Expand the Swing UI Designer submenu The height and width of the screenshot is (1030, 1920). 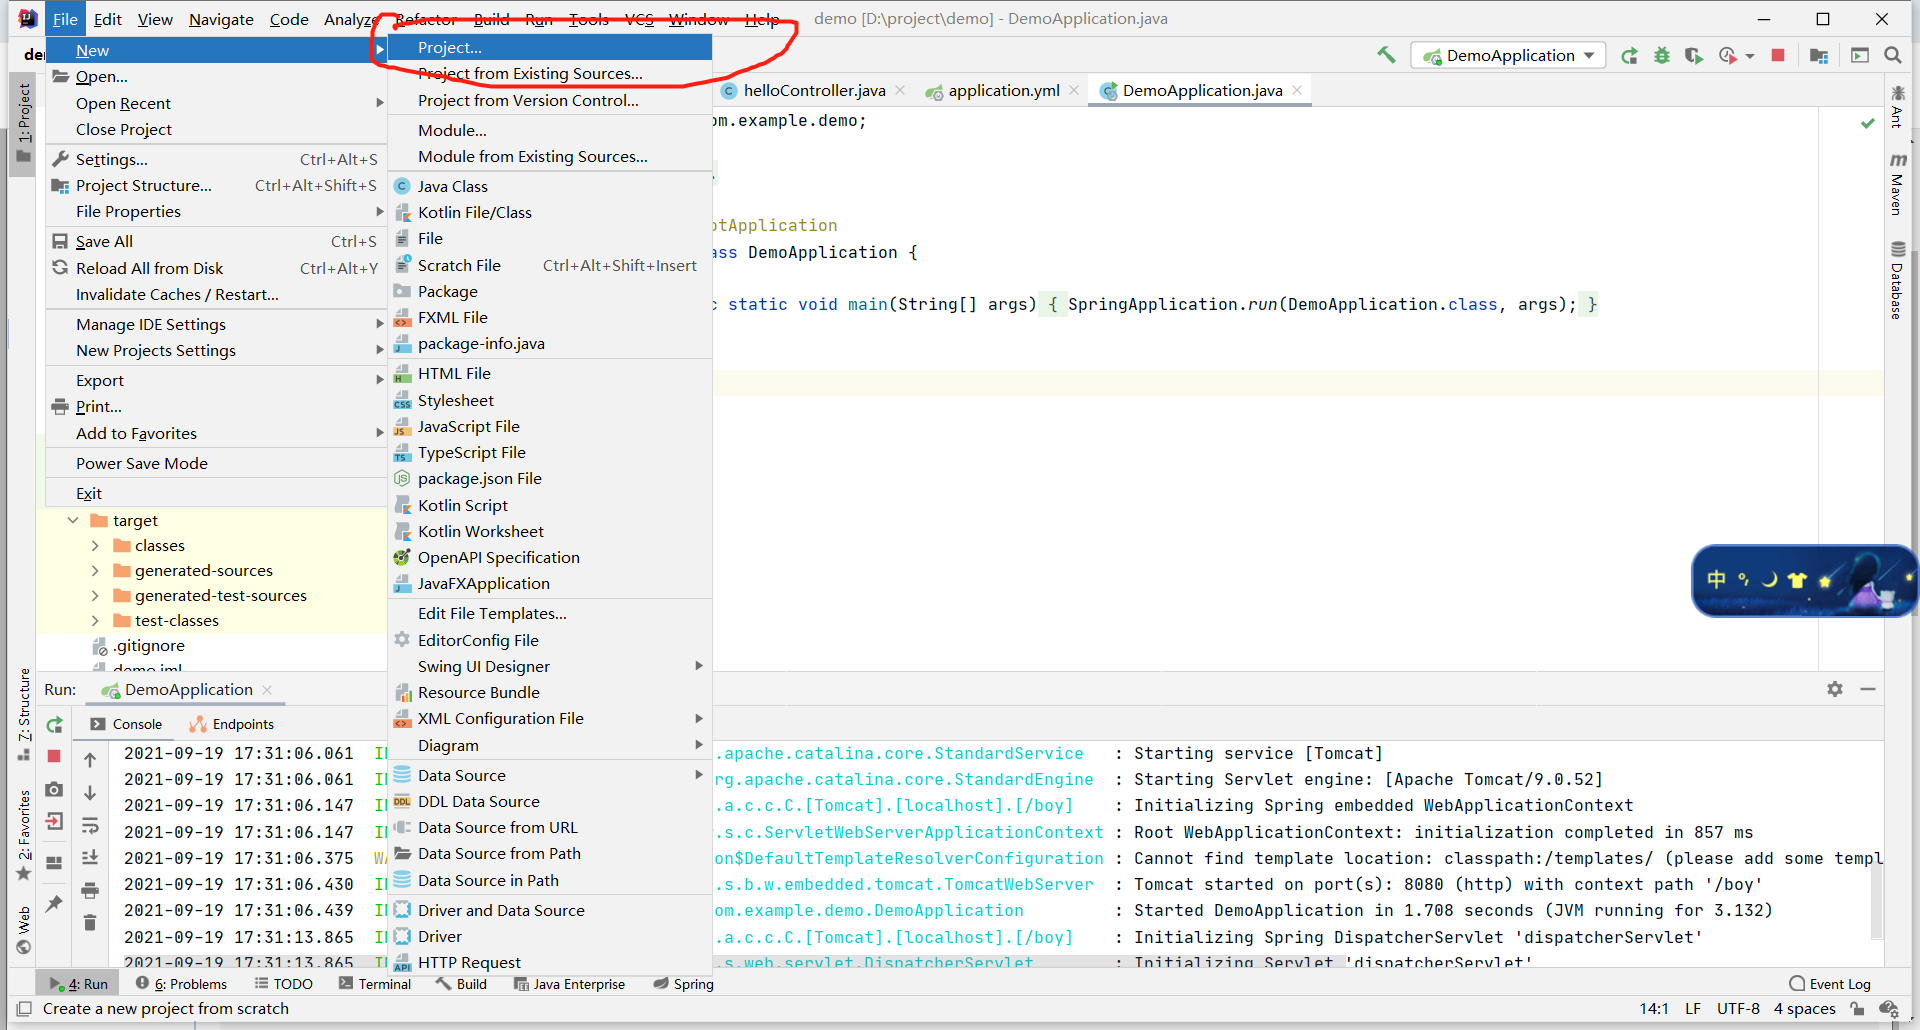(x=550, y=667)
